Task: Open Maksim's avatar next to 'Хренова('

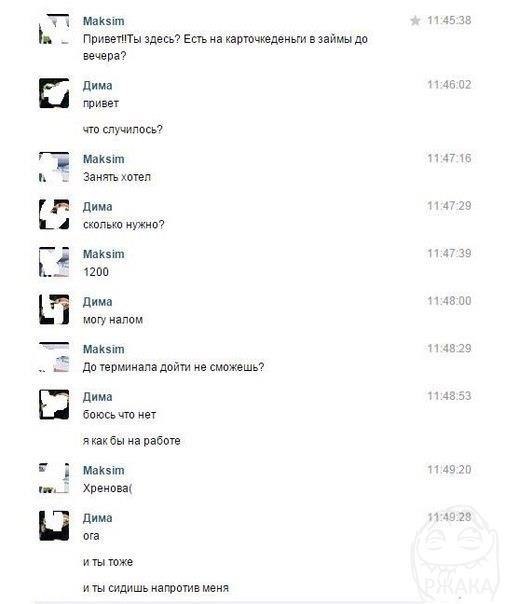Action: [54, 478]
